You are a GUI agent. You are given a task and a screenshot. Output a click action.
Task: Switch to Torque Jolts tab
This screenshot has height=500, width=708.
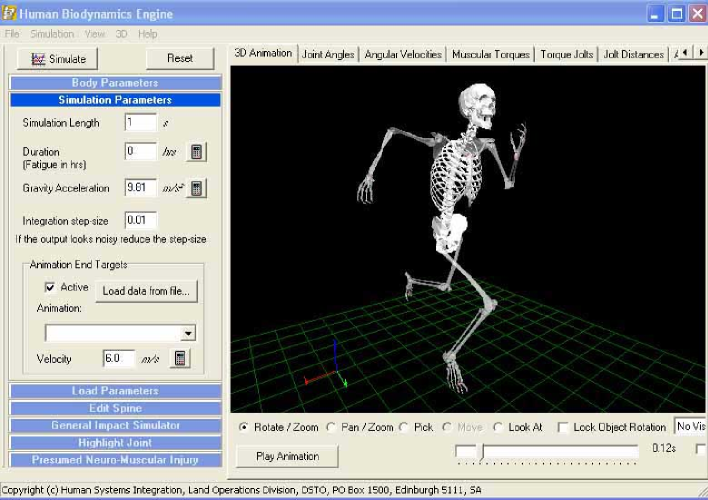click(567, 54)
